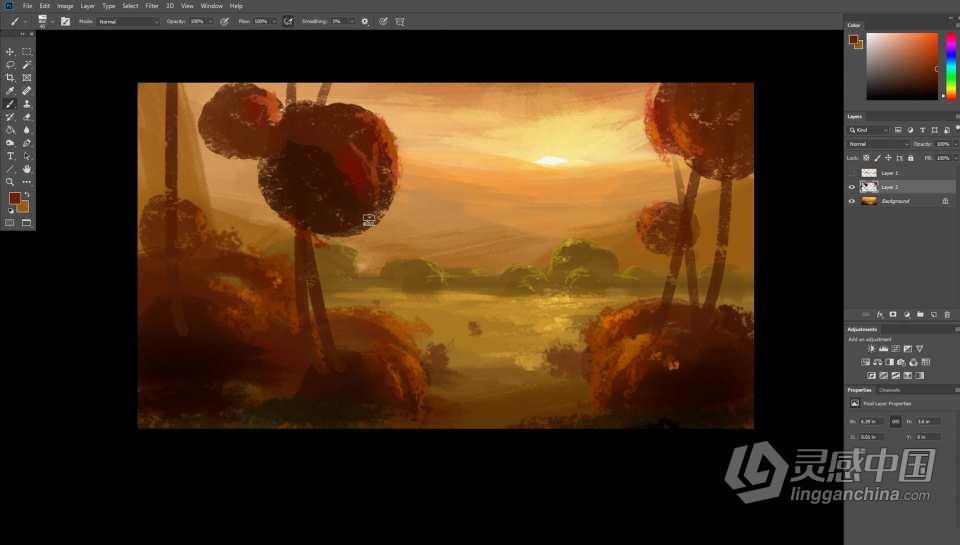The width and height of the screenshot is (960, 545).
Task: Select the Hand tool
Action: click(x=26, y=168)
